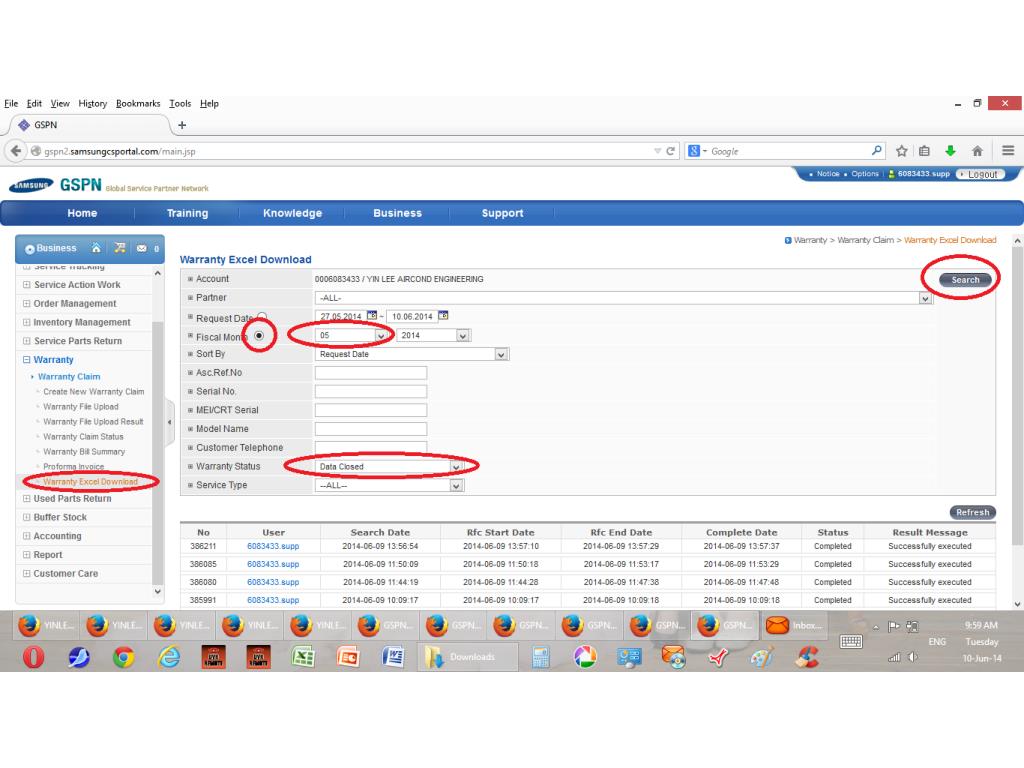The height and width of the screenshot is (768, 1024).
Task: Open the Notice link in the header
Action: (827, 174)
